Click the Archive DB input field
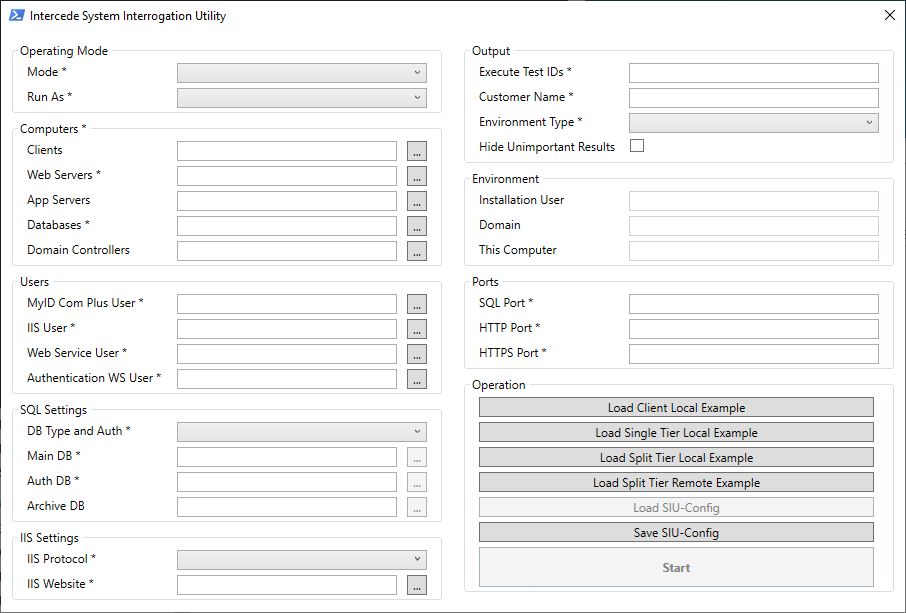The height and width of the screenshot is (613, 906). pyautogui.click(x=287, y=507)
